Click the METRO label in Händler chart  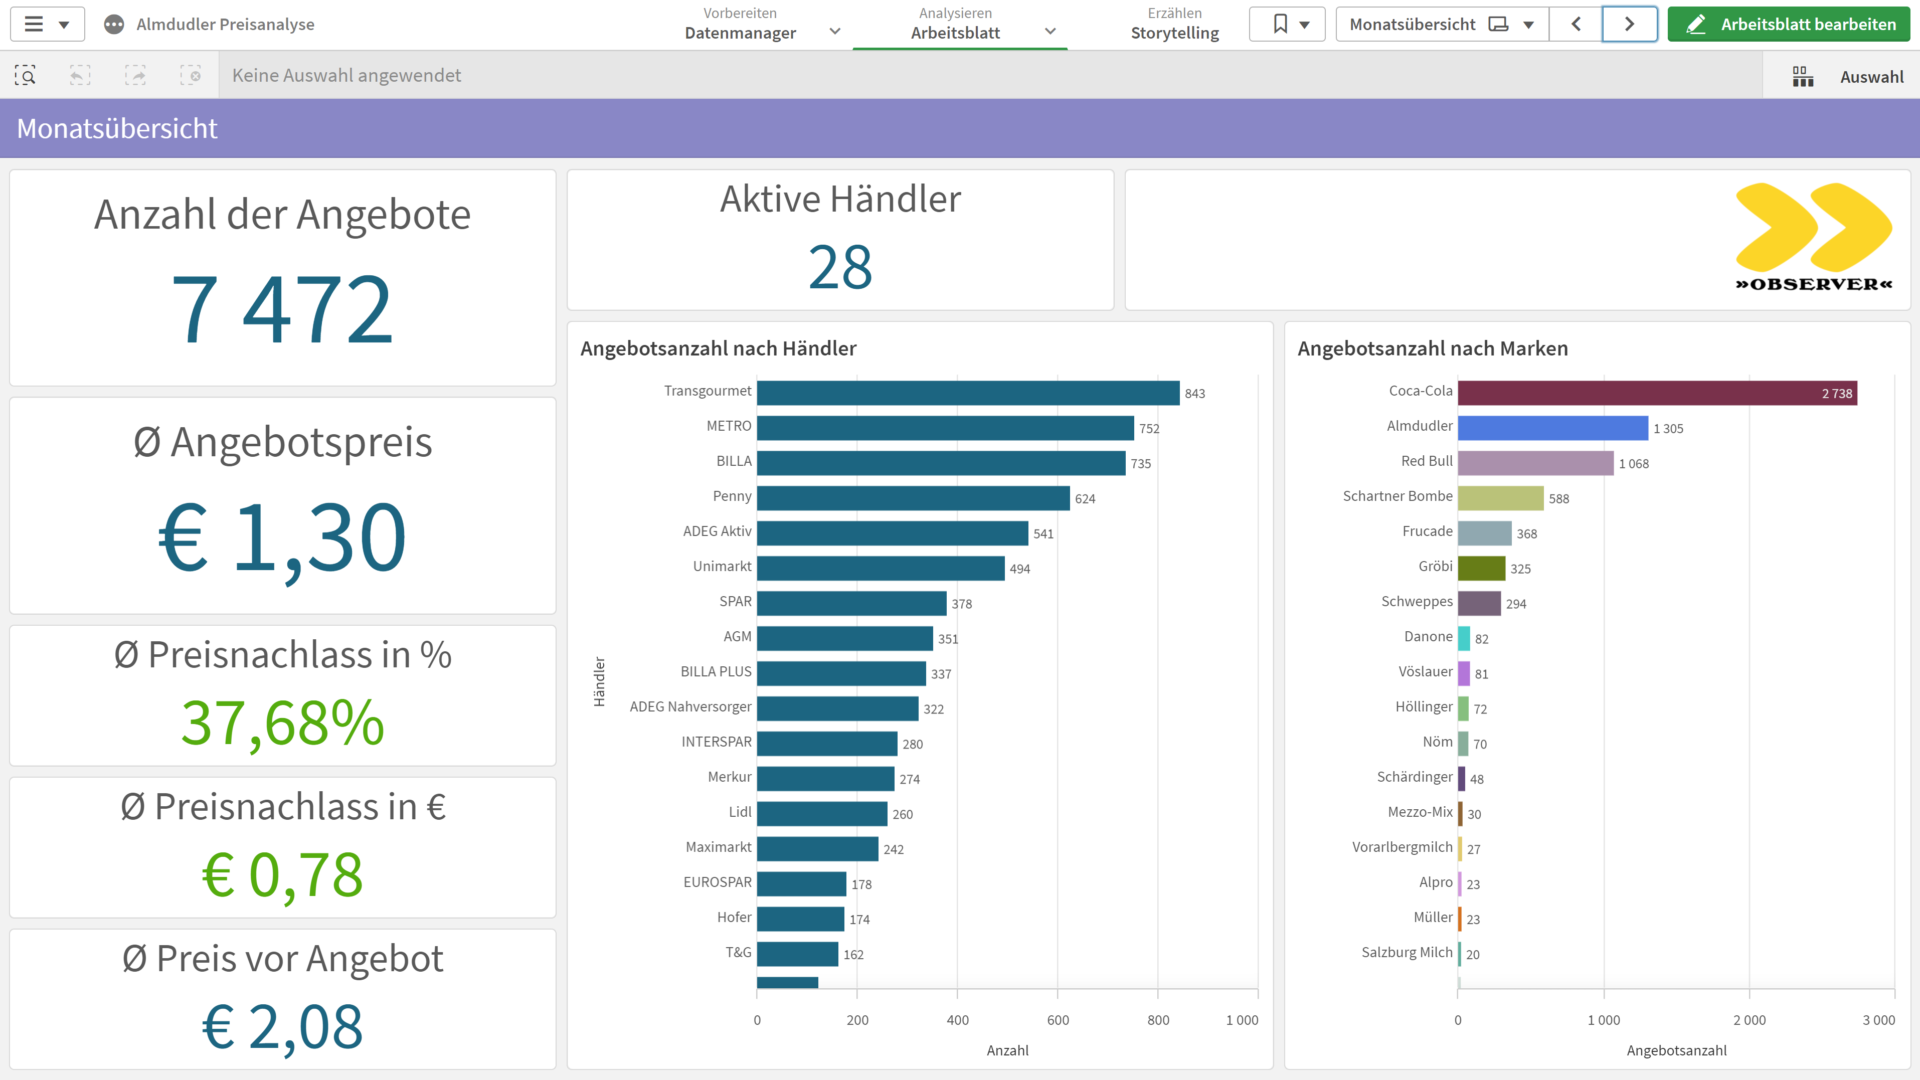pos(728,426)
